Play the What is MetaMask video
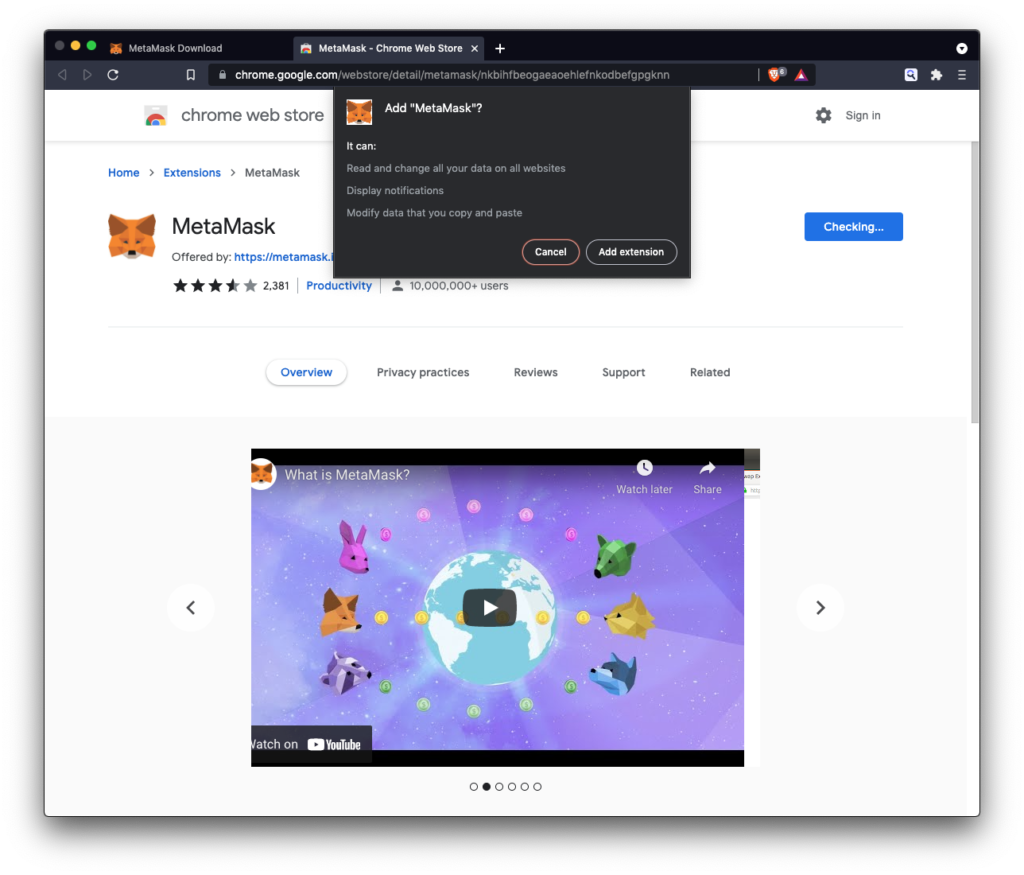This screenshot has height=875, width=1024. point(490,608)
